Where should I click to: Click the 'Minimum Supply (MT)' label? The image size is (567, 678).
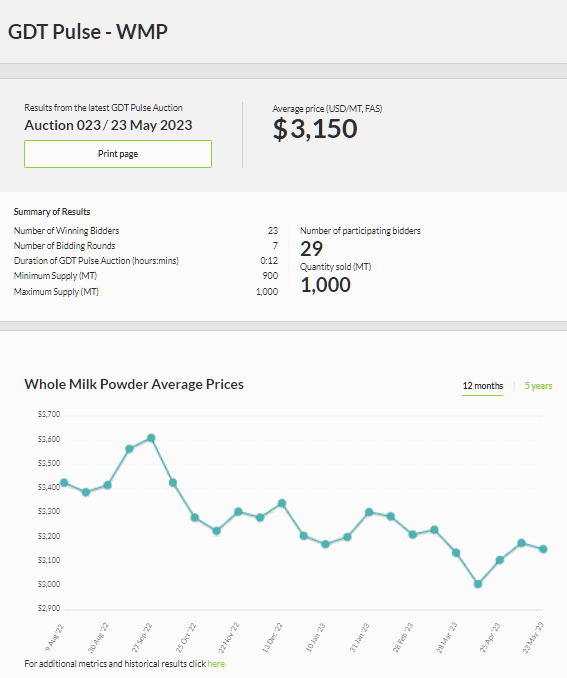pyautogui.click(x=55, y=276)
